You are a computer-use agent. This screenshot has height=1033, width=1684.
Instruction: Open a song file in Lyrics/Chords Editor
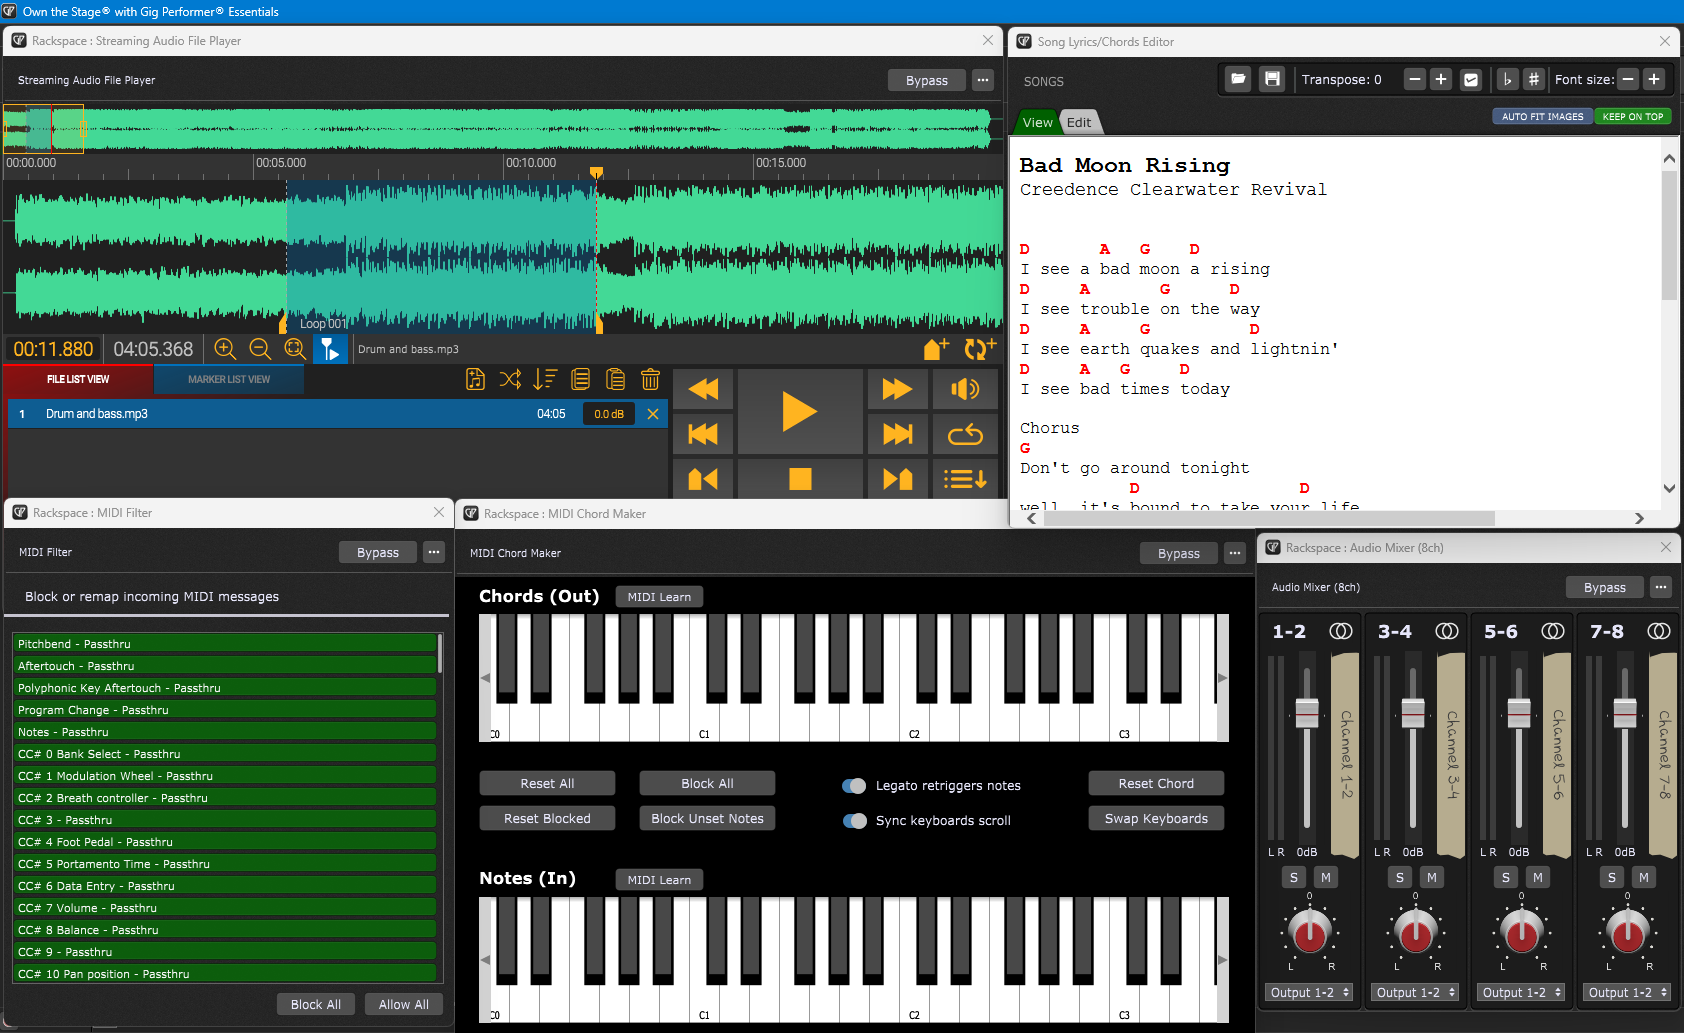click(x=1238, y=79)
